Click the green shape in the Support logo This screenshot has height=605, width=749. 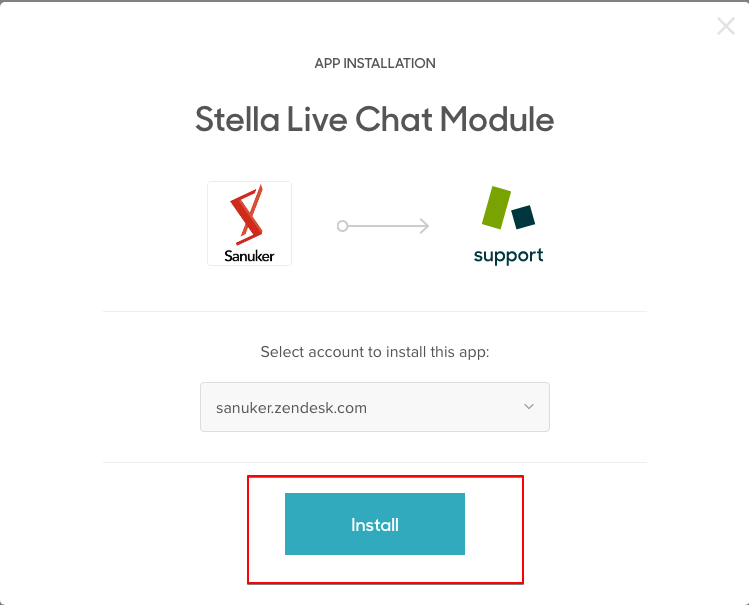coord(496,208)
